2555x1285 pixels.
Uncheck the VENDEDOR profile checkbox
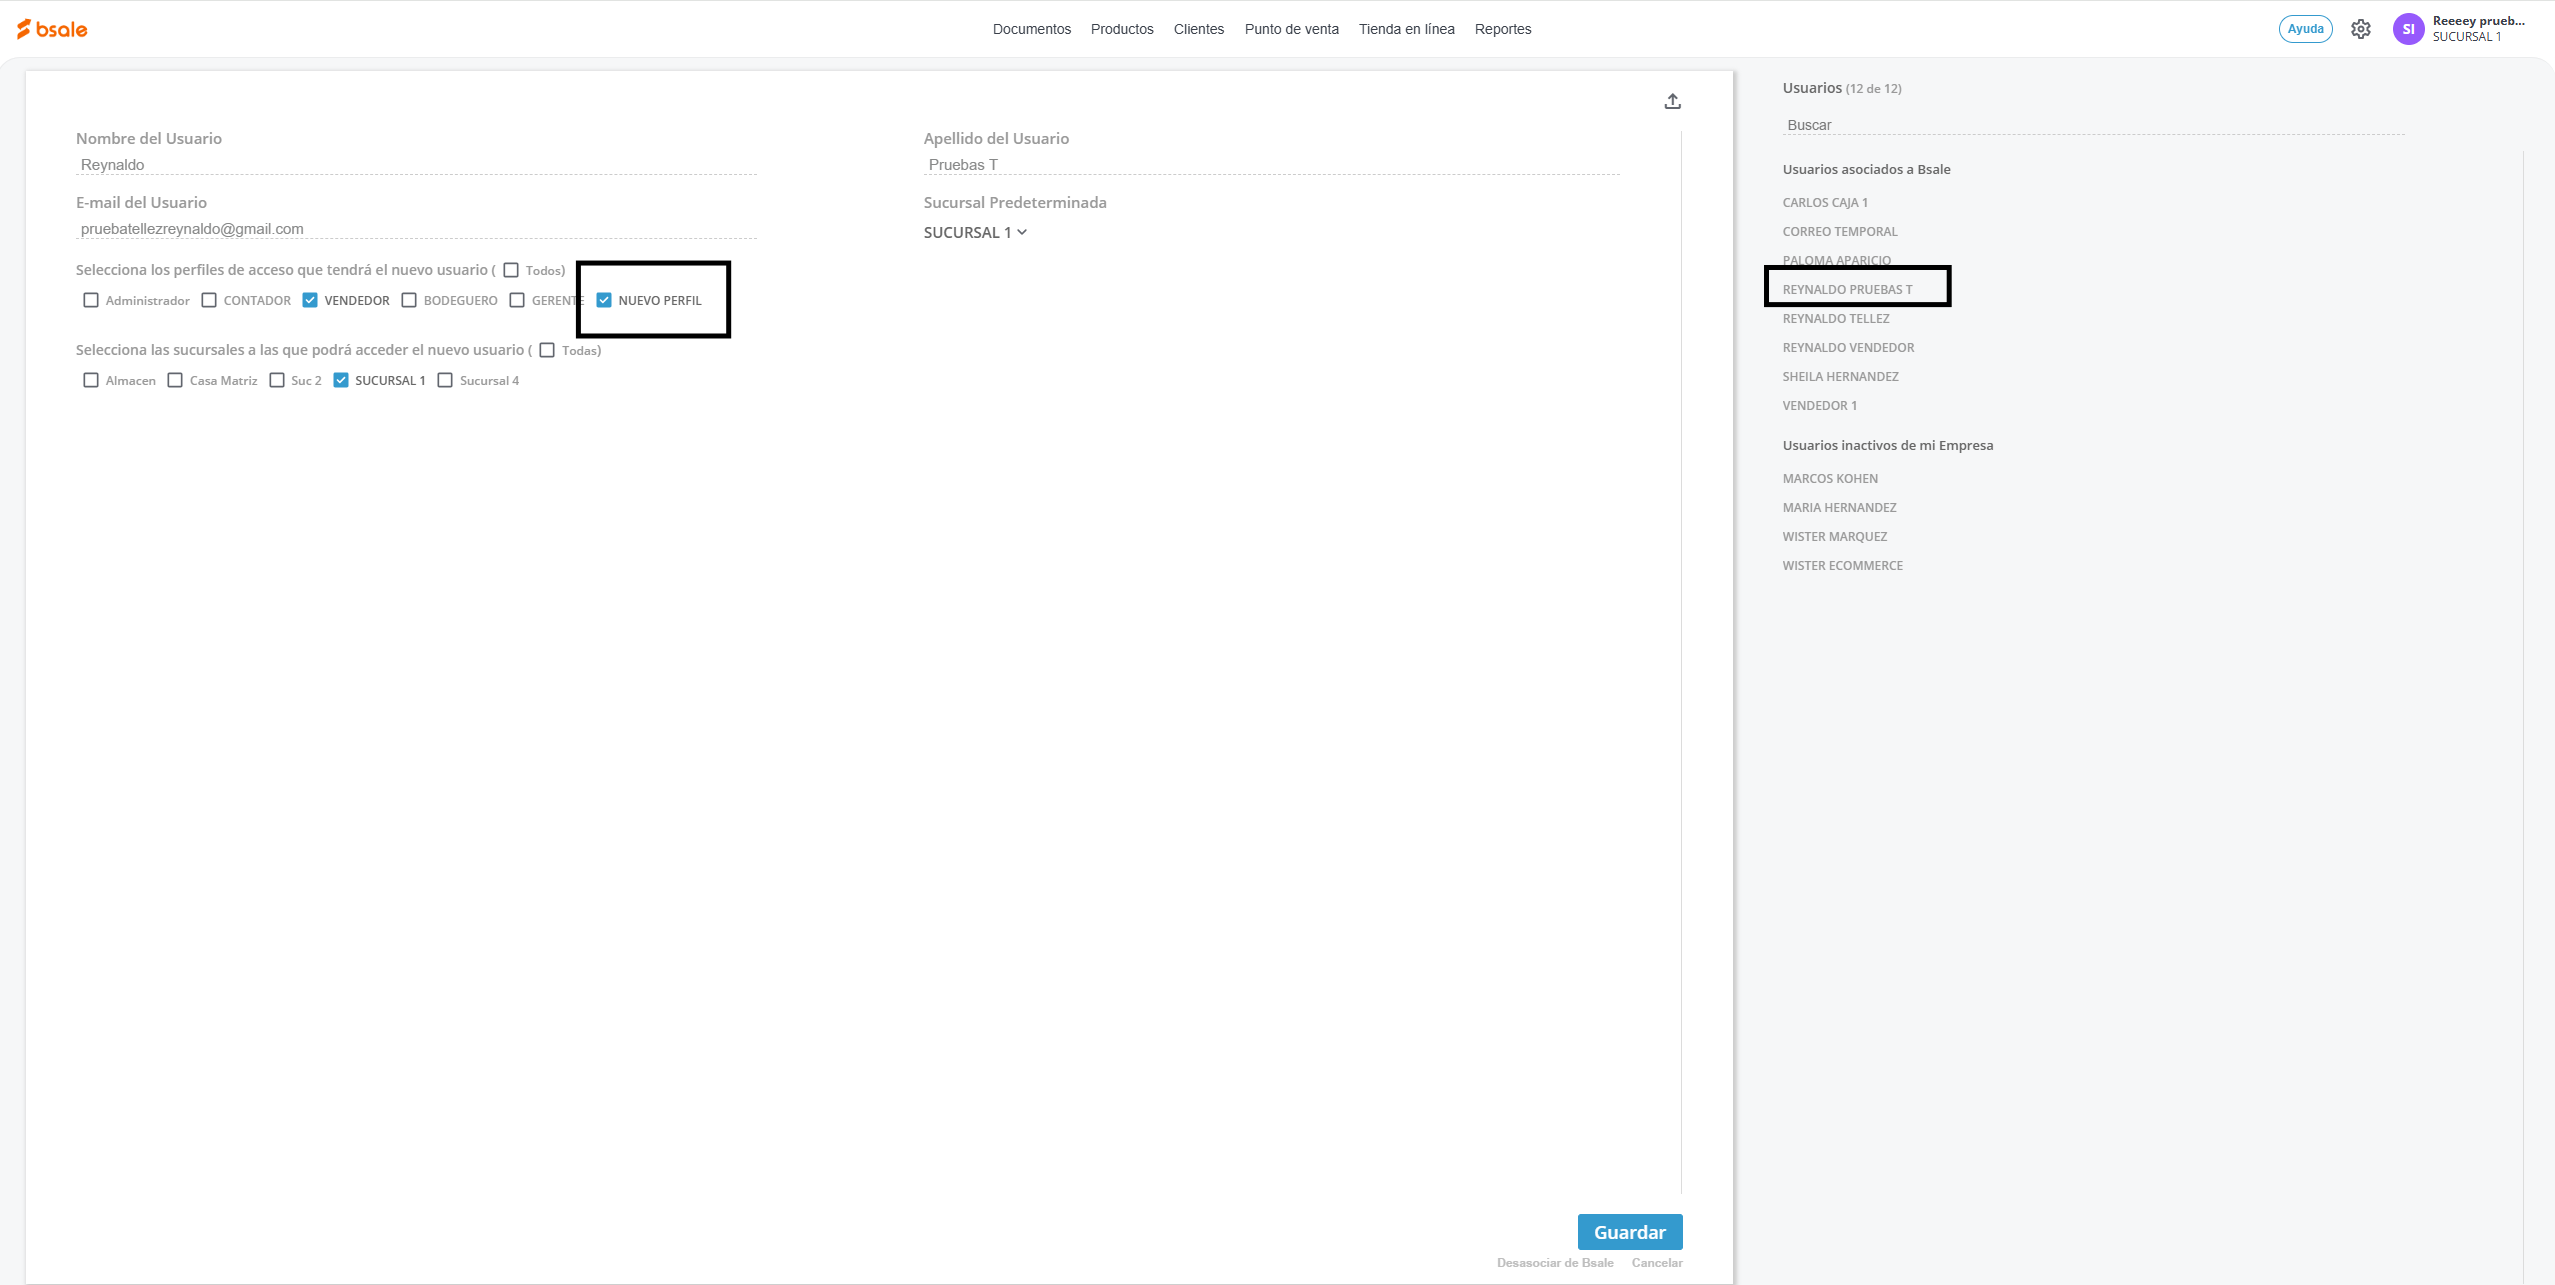pyautogui.click(x=310, y=300)
